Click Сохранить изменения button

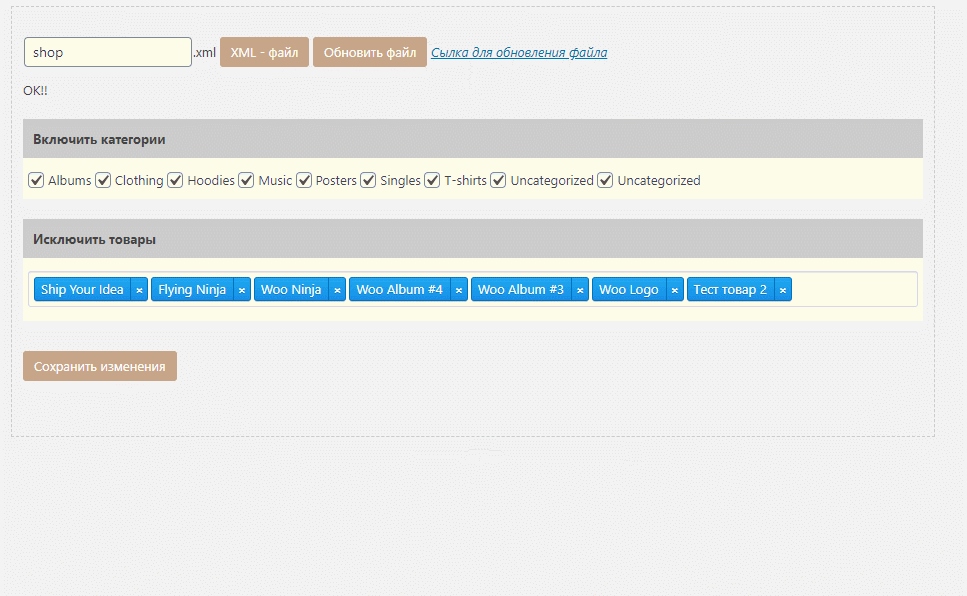pos(100,366)
